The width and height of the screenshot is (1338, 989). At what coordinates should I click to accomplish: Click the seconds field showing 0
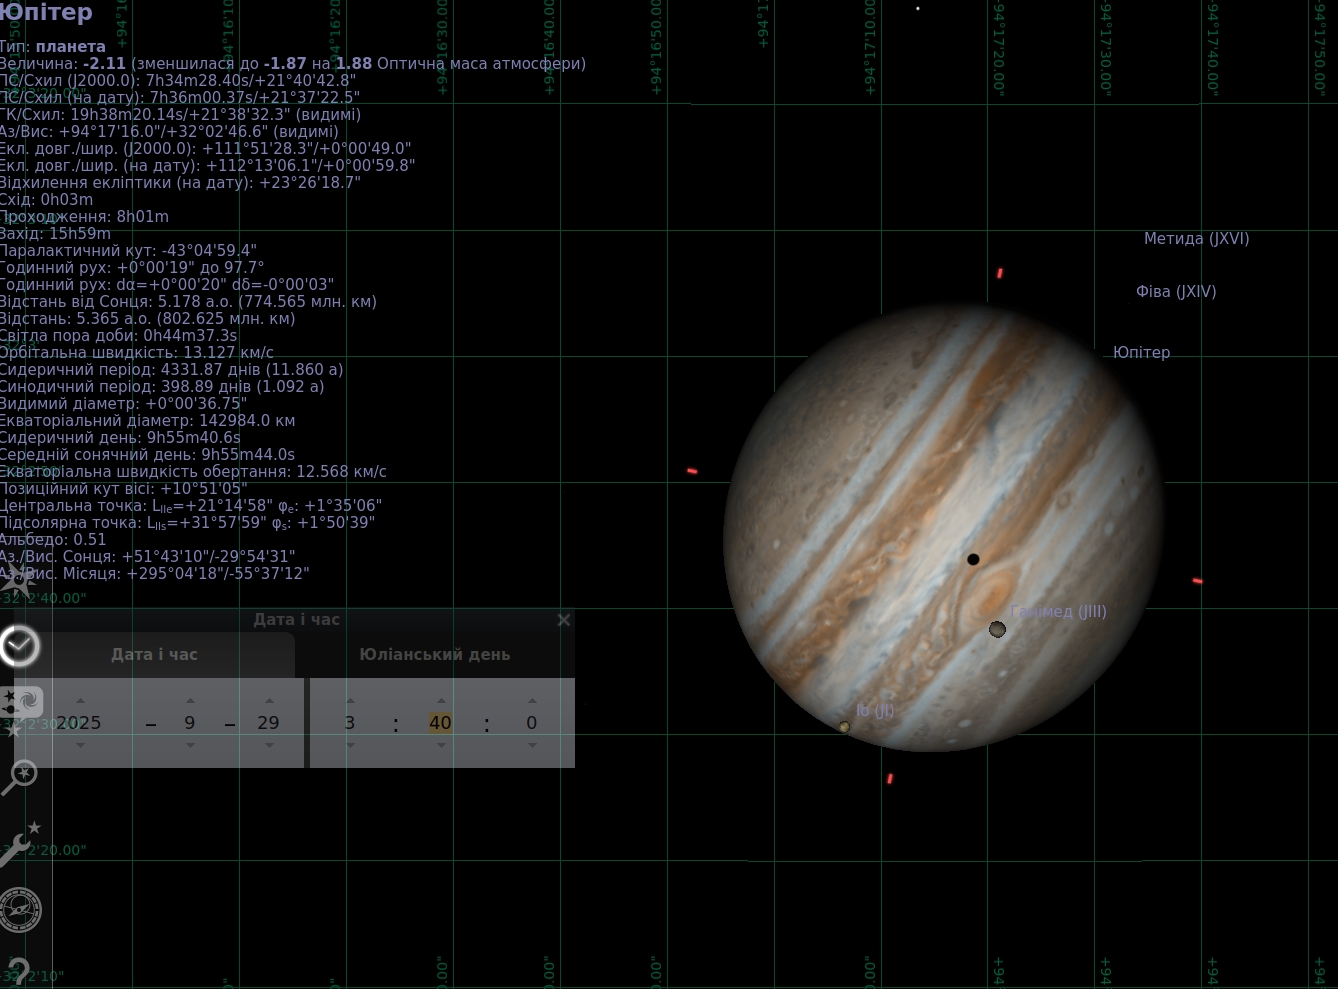[x=532, y=723]
